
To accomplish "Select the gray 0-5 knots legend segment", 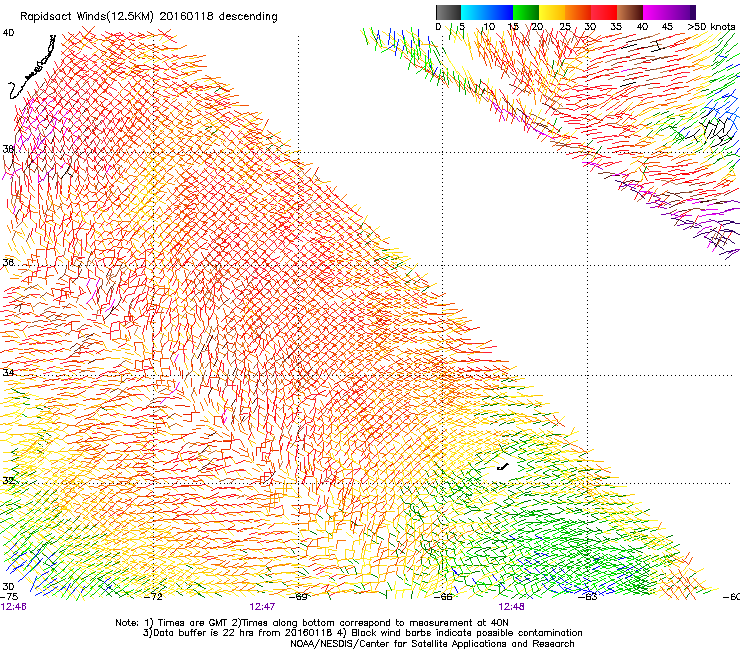I will tap(448, 12).
